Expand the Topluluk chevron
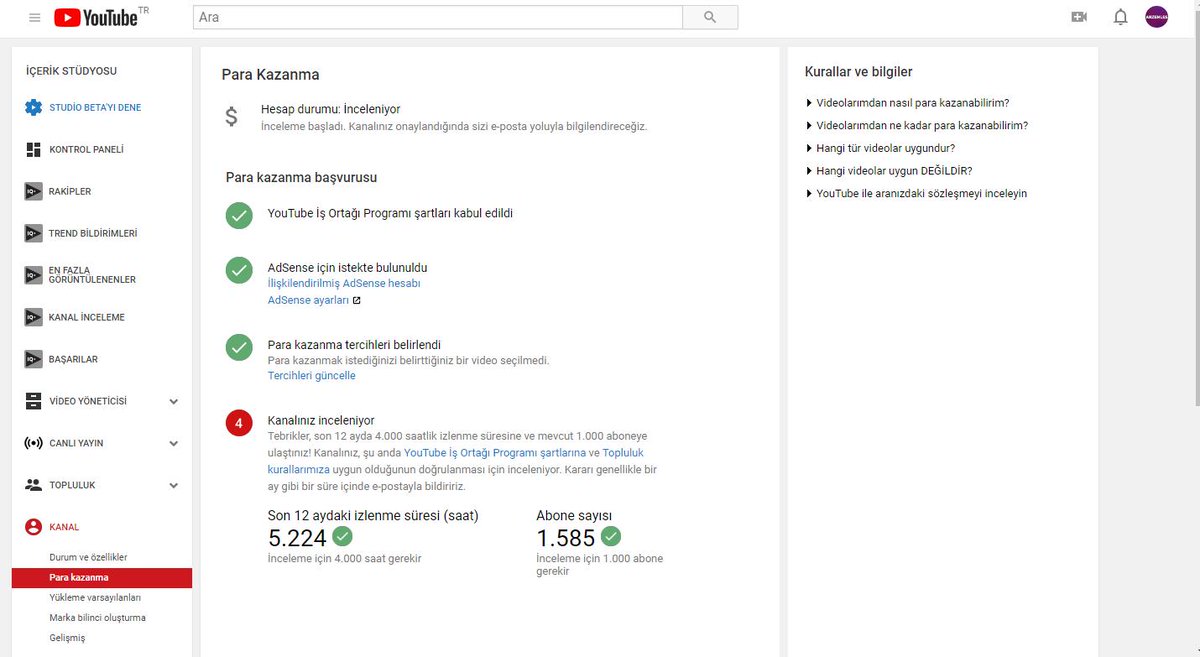The height and width of the screenshot is (657, 1200). point(173,486)
